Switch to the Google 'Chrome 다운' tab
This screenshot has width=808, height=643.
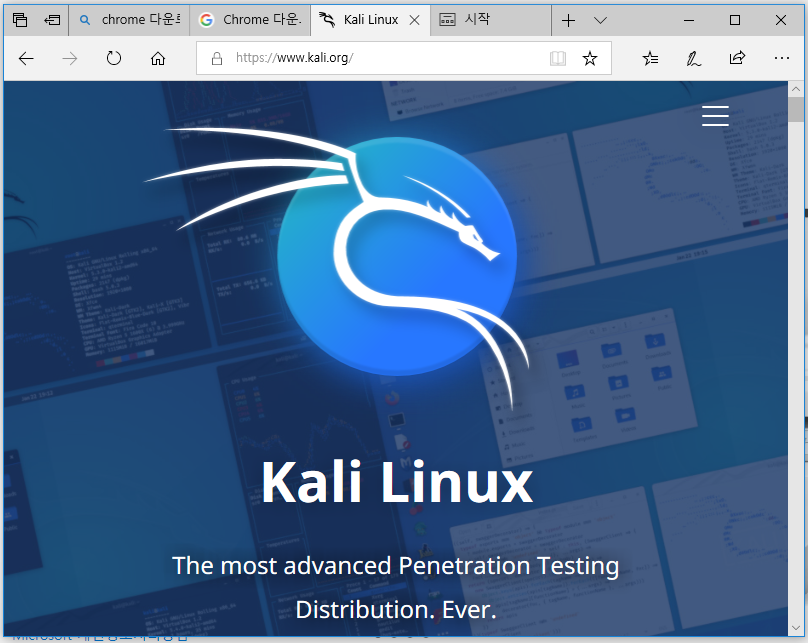(x=250, y=20)
